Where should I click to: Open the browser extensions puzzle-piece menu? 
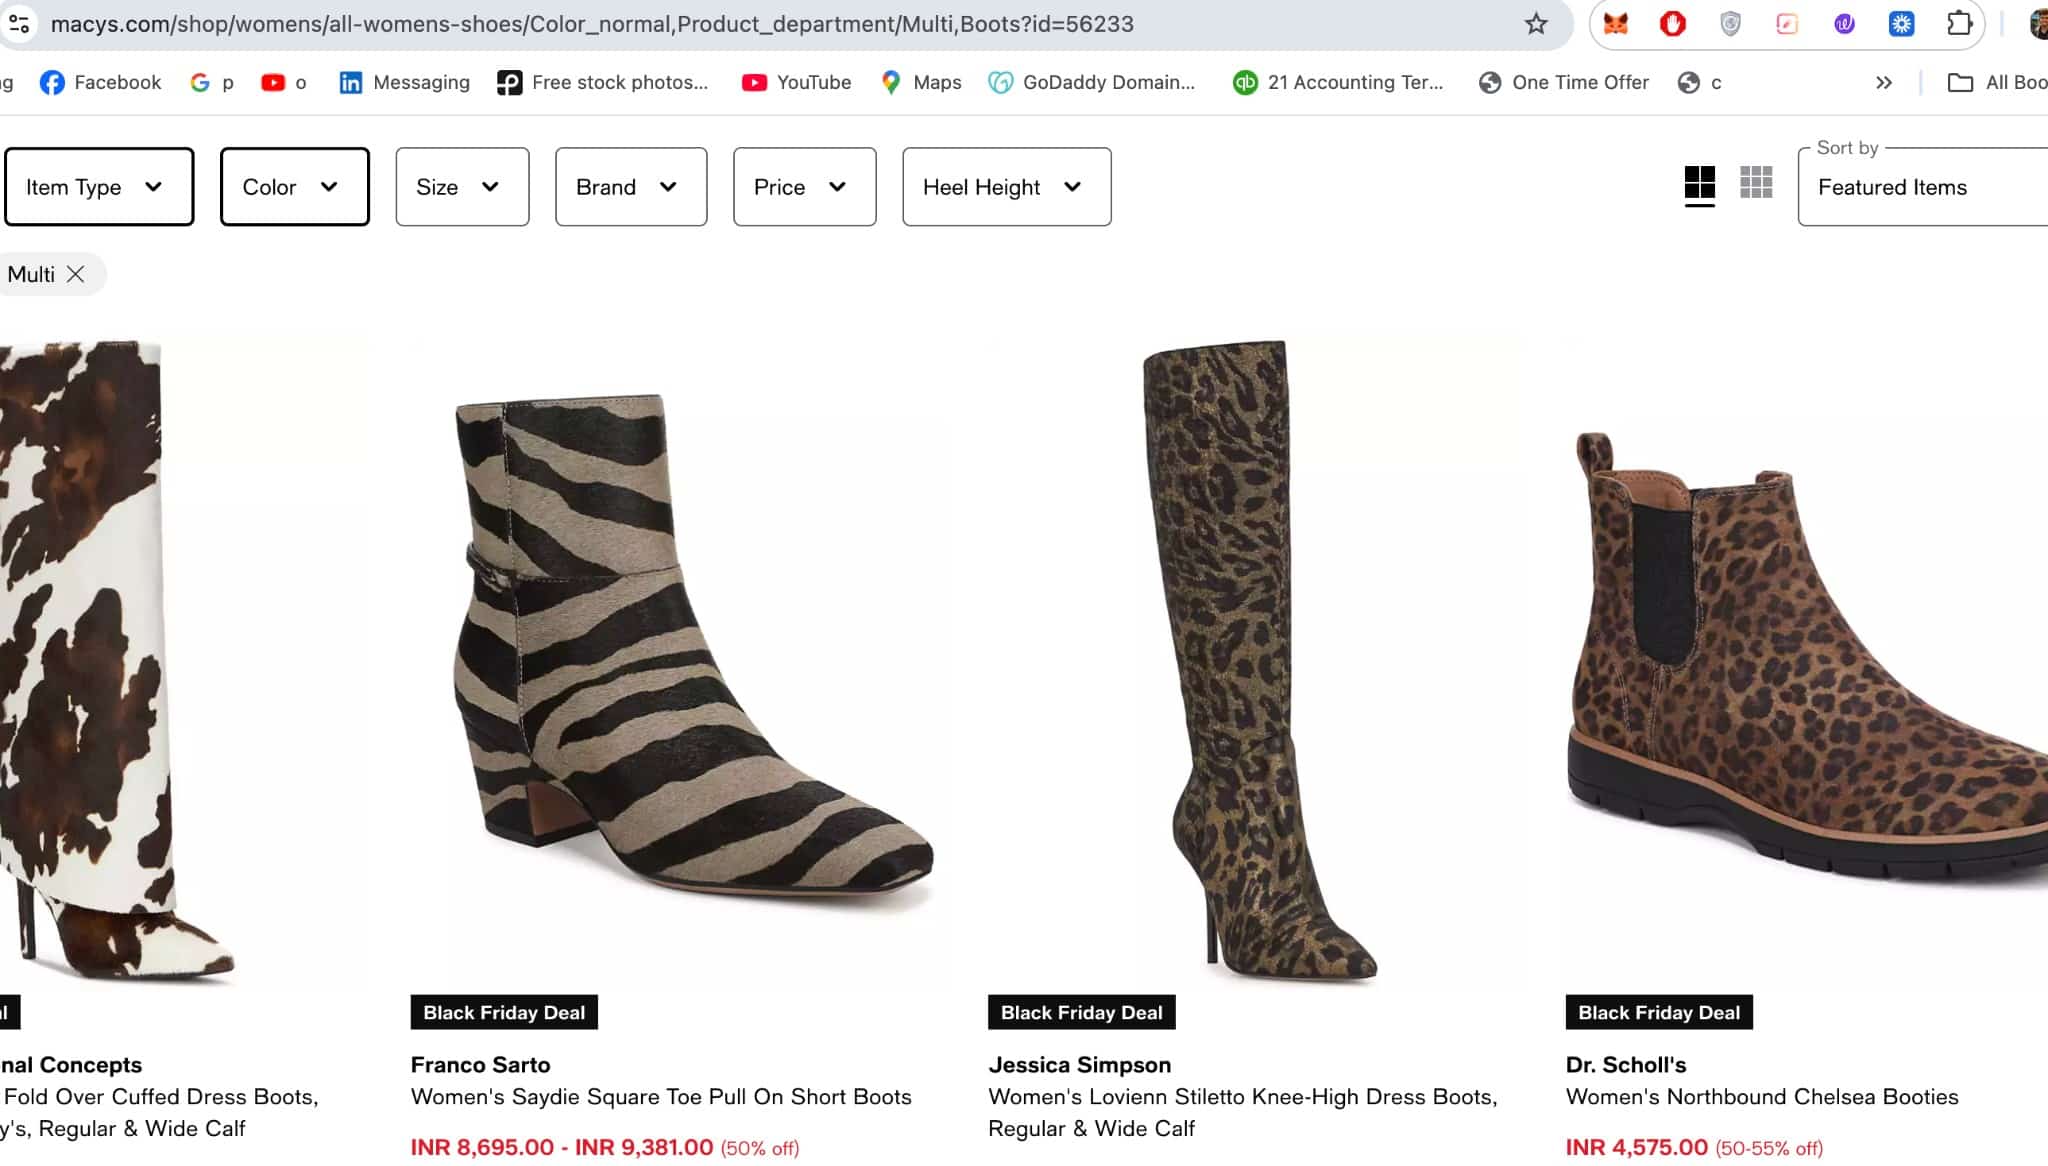click(x=1959, y=24)
